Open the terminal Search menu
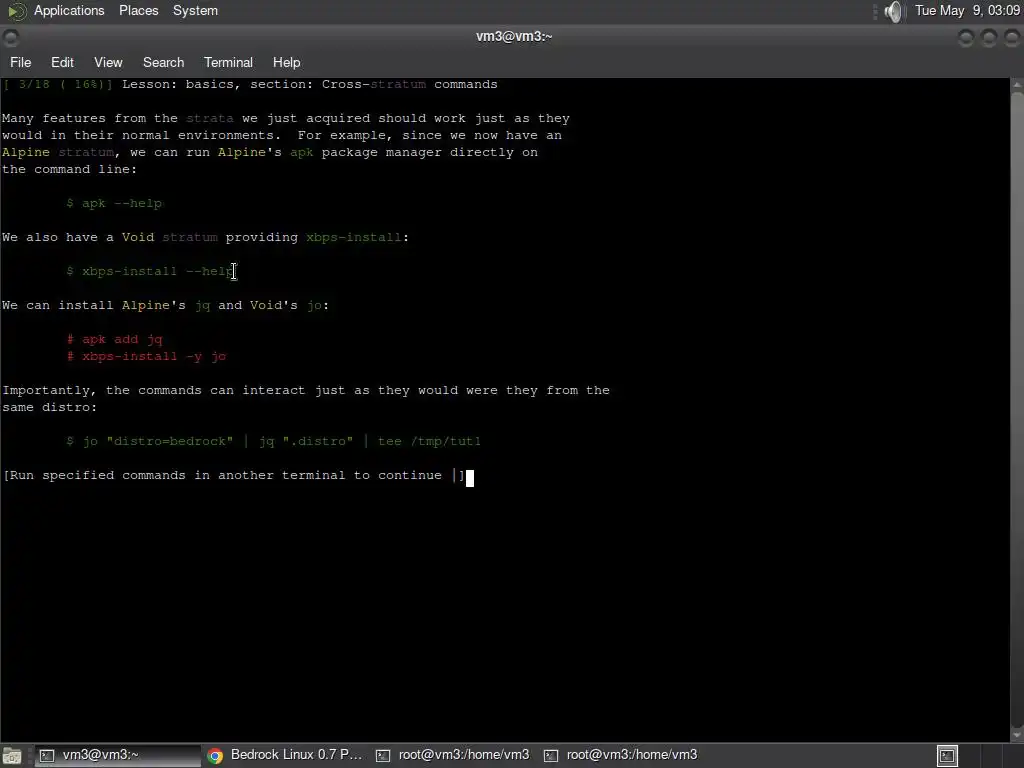The image size is (1024, 768). (163, 62)
